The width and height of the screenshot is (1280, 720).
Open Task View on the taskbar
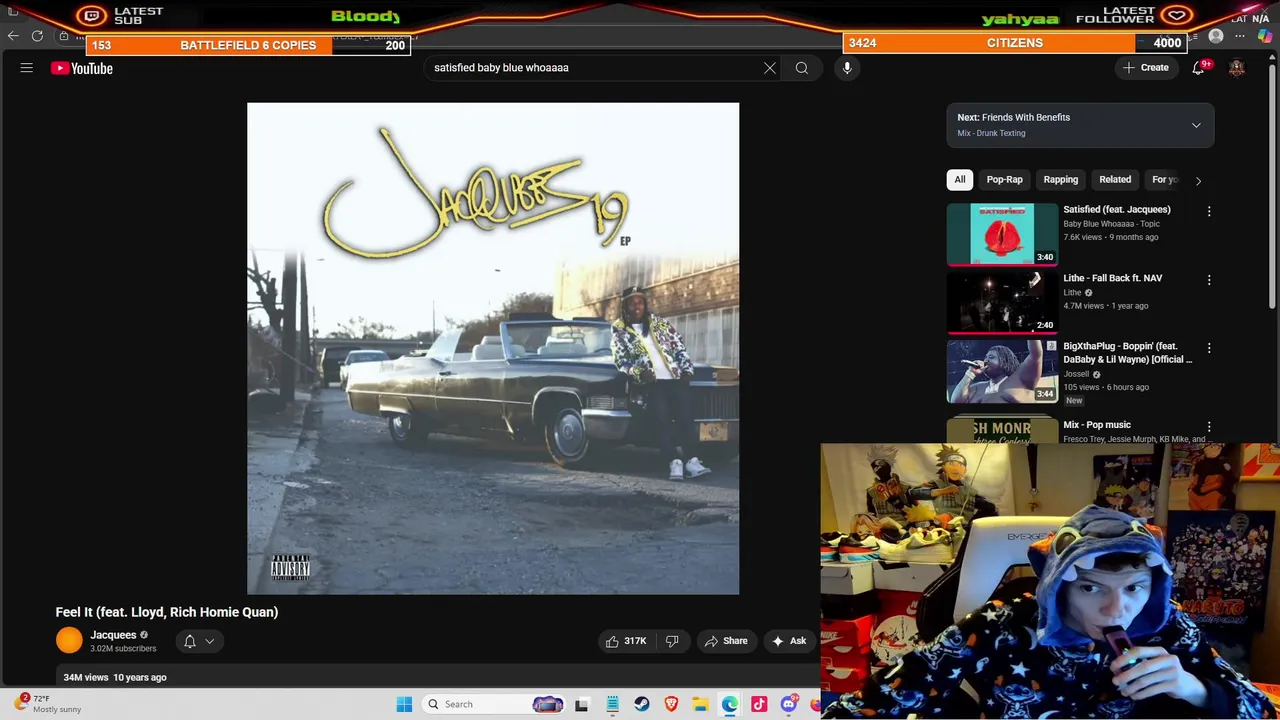pos(582,705)
